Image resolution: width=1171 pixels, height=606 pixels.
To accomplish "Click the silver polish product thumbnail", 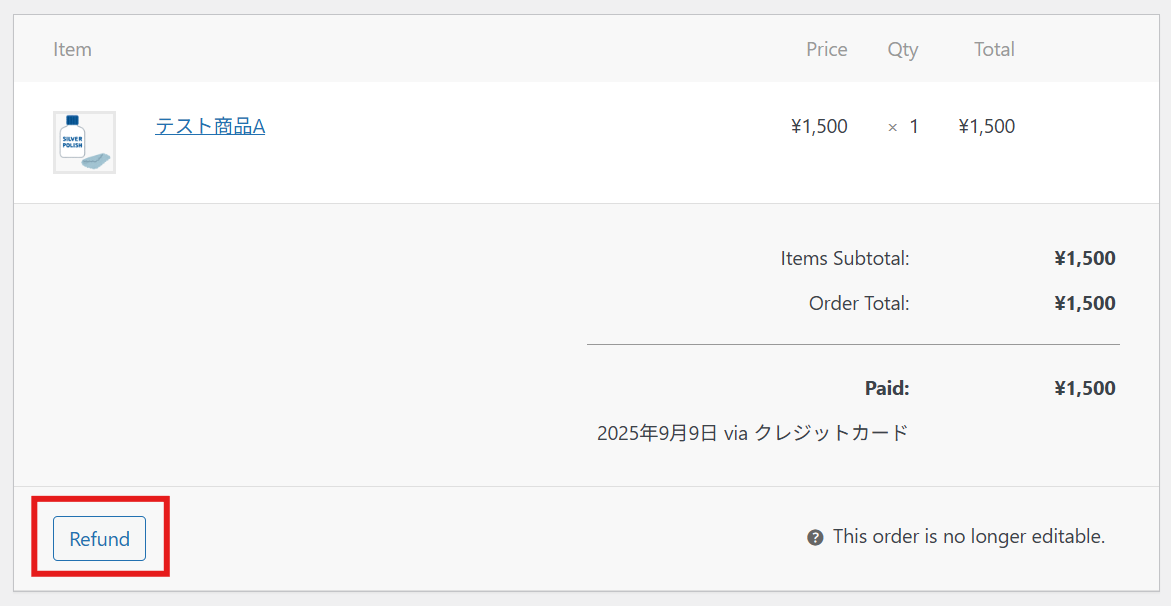I will [x=84, y=142].
